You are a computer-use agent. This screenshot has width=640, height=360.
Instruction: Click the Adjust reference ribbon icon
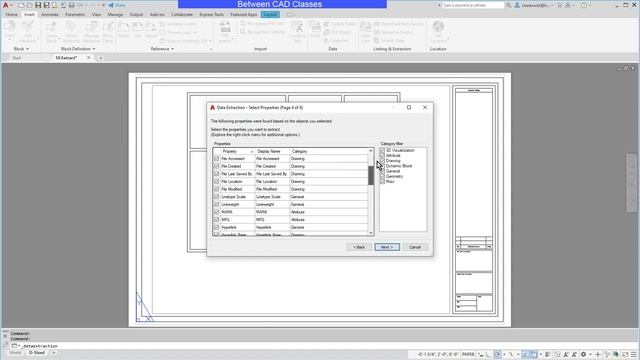pyautogui.click(x=151, y=29)
